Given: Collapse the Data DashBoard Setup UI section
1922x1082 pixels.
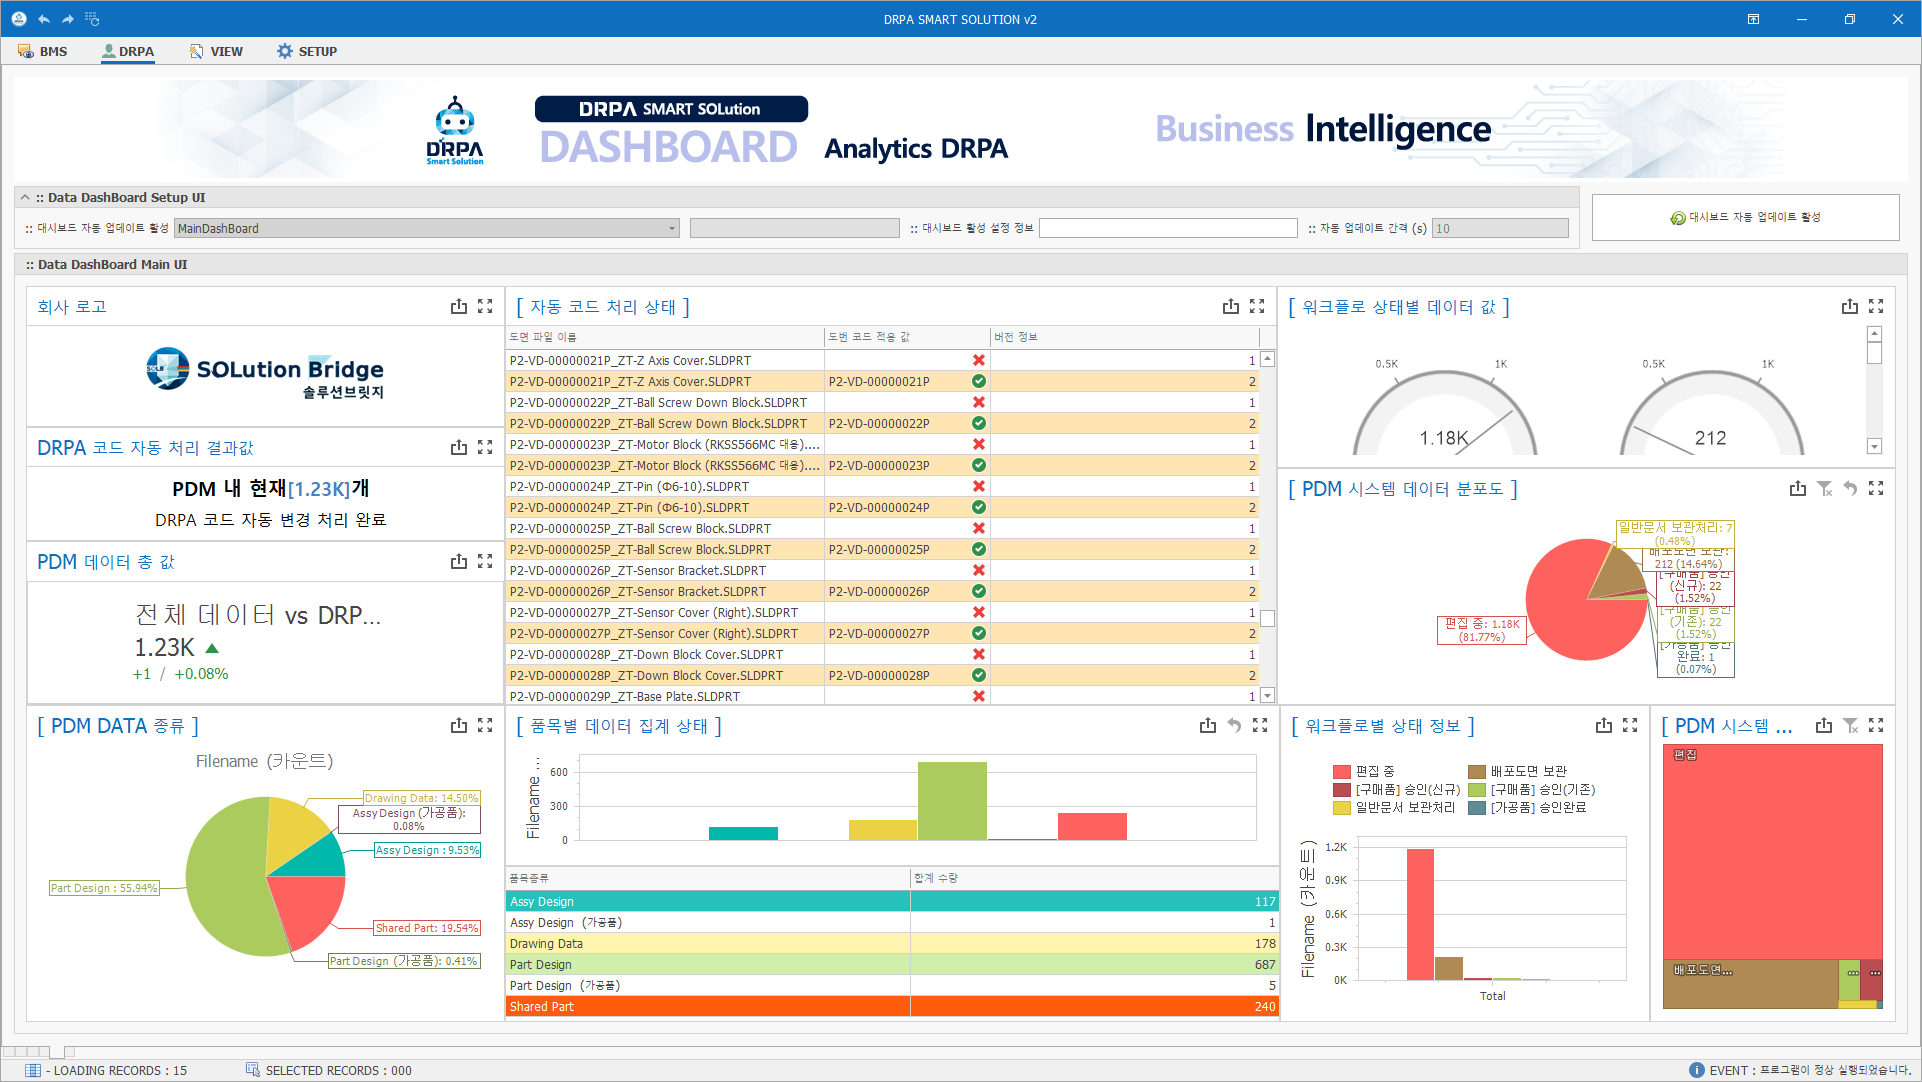Looking at the screenshot, I should tap(25, 198).
